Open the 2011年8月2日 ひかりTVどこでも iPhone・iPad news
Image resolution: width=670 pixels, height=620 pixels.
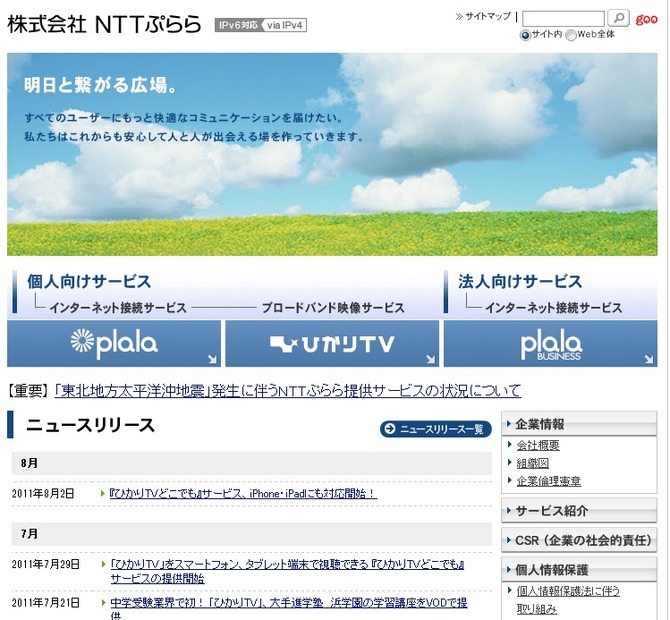(243, 494)
